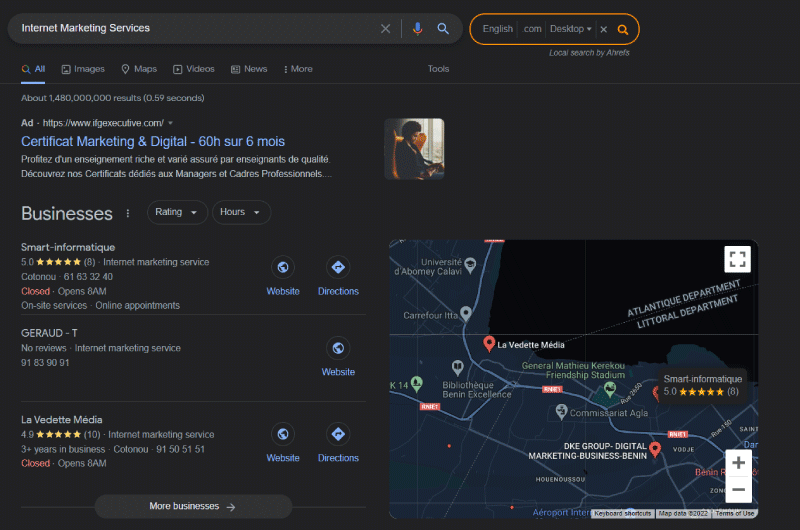
Task: Get Directions to Smart-informatique
Action: (338, 267)
